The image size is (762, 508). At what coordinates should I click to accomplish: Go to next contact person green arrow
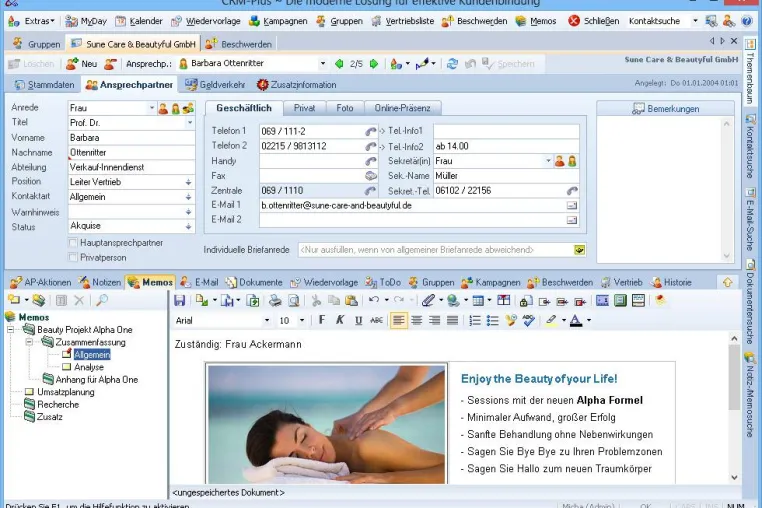coord(374,64)
